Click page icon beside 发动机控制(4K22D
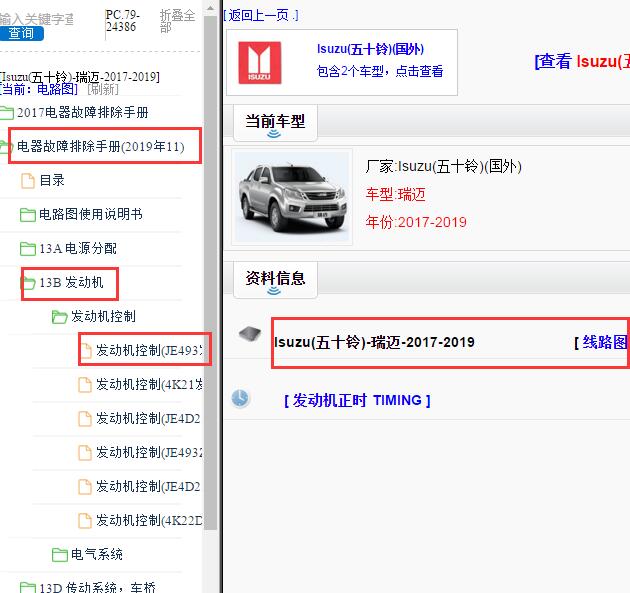 pyautogui.click(x=84, y=521)
